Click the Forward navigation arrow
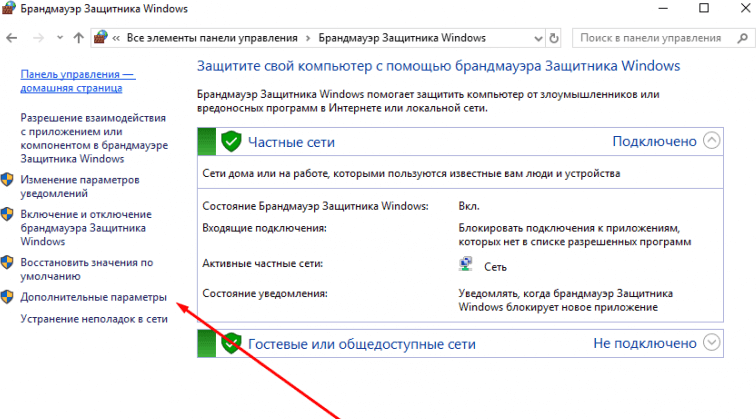756x419 pixels. pyautogui.click(x=38, y=38)
